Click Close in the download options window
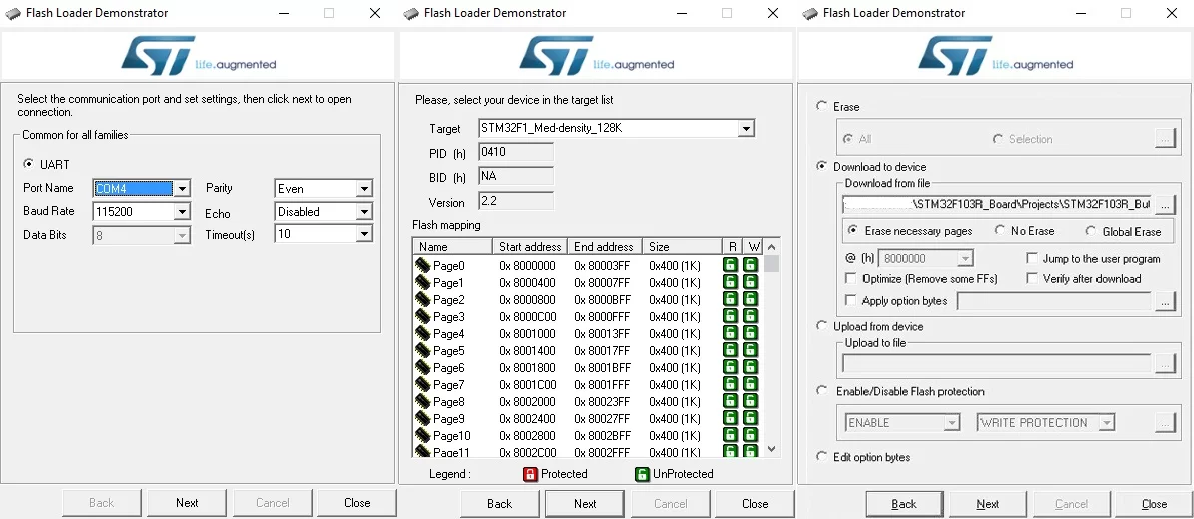Screen dimensions: 1194x519 [x=1154, y=504]
